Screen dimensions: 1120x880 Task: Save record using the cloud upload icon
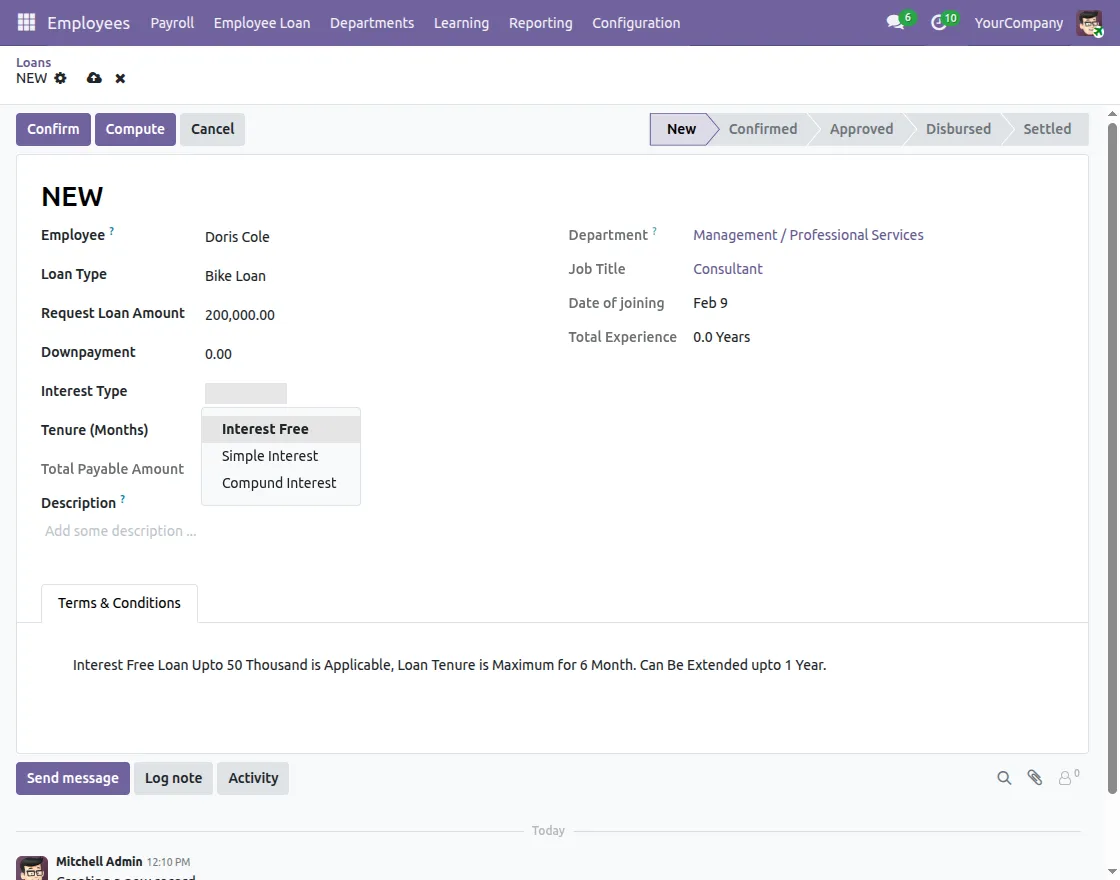[x=93, y=78]
